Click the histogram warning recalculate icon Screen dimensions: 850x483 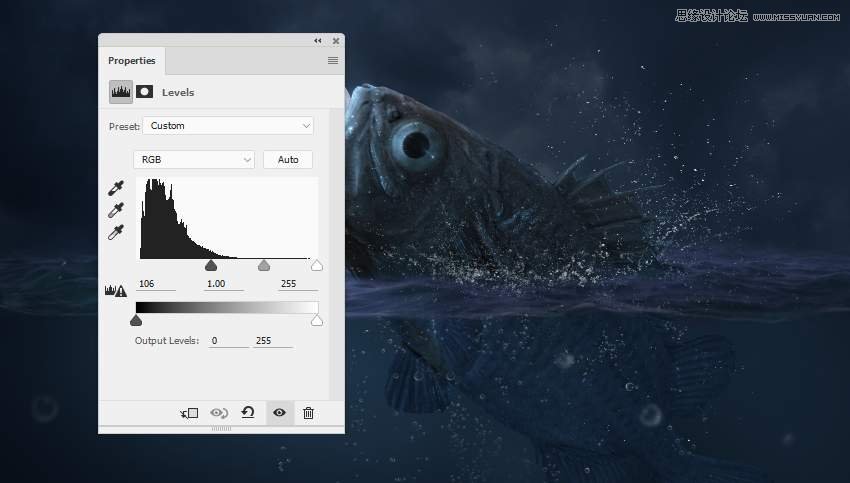point(116,290)
